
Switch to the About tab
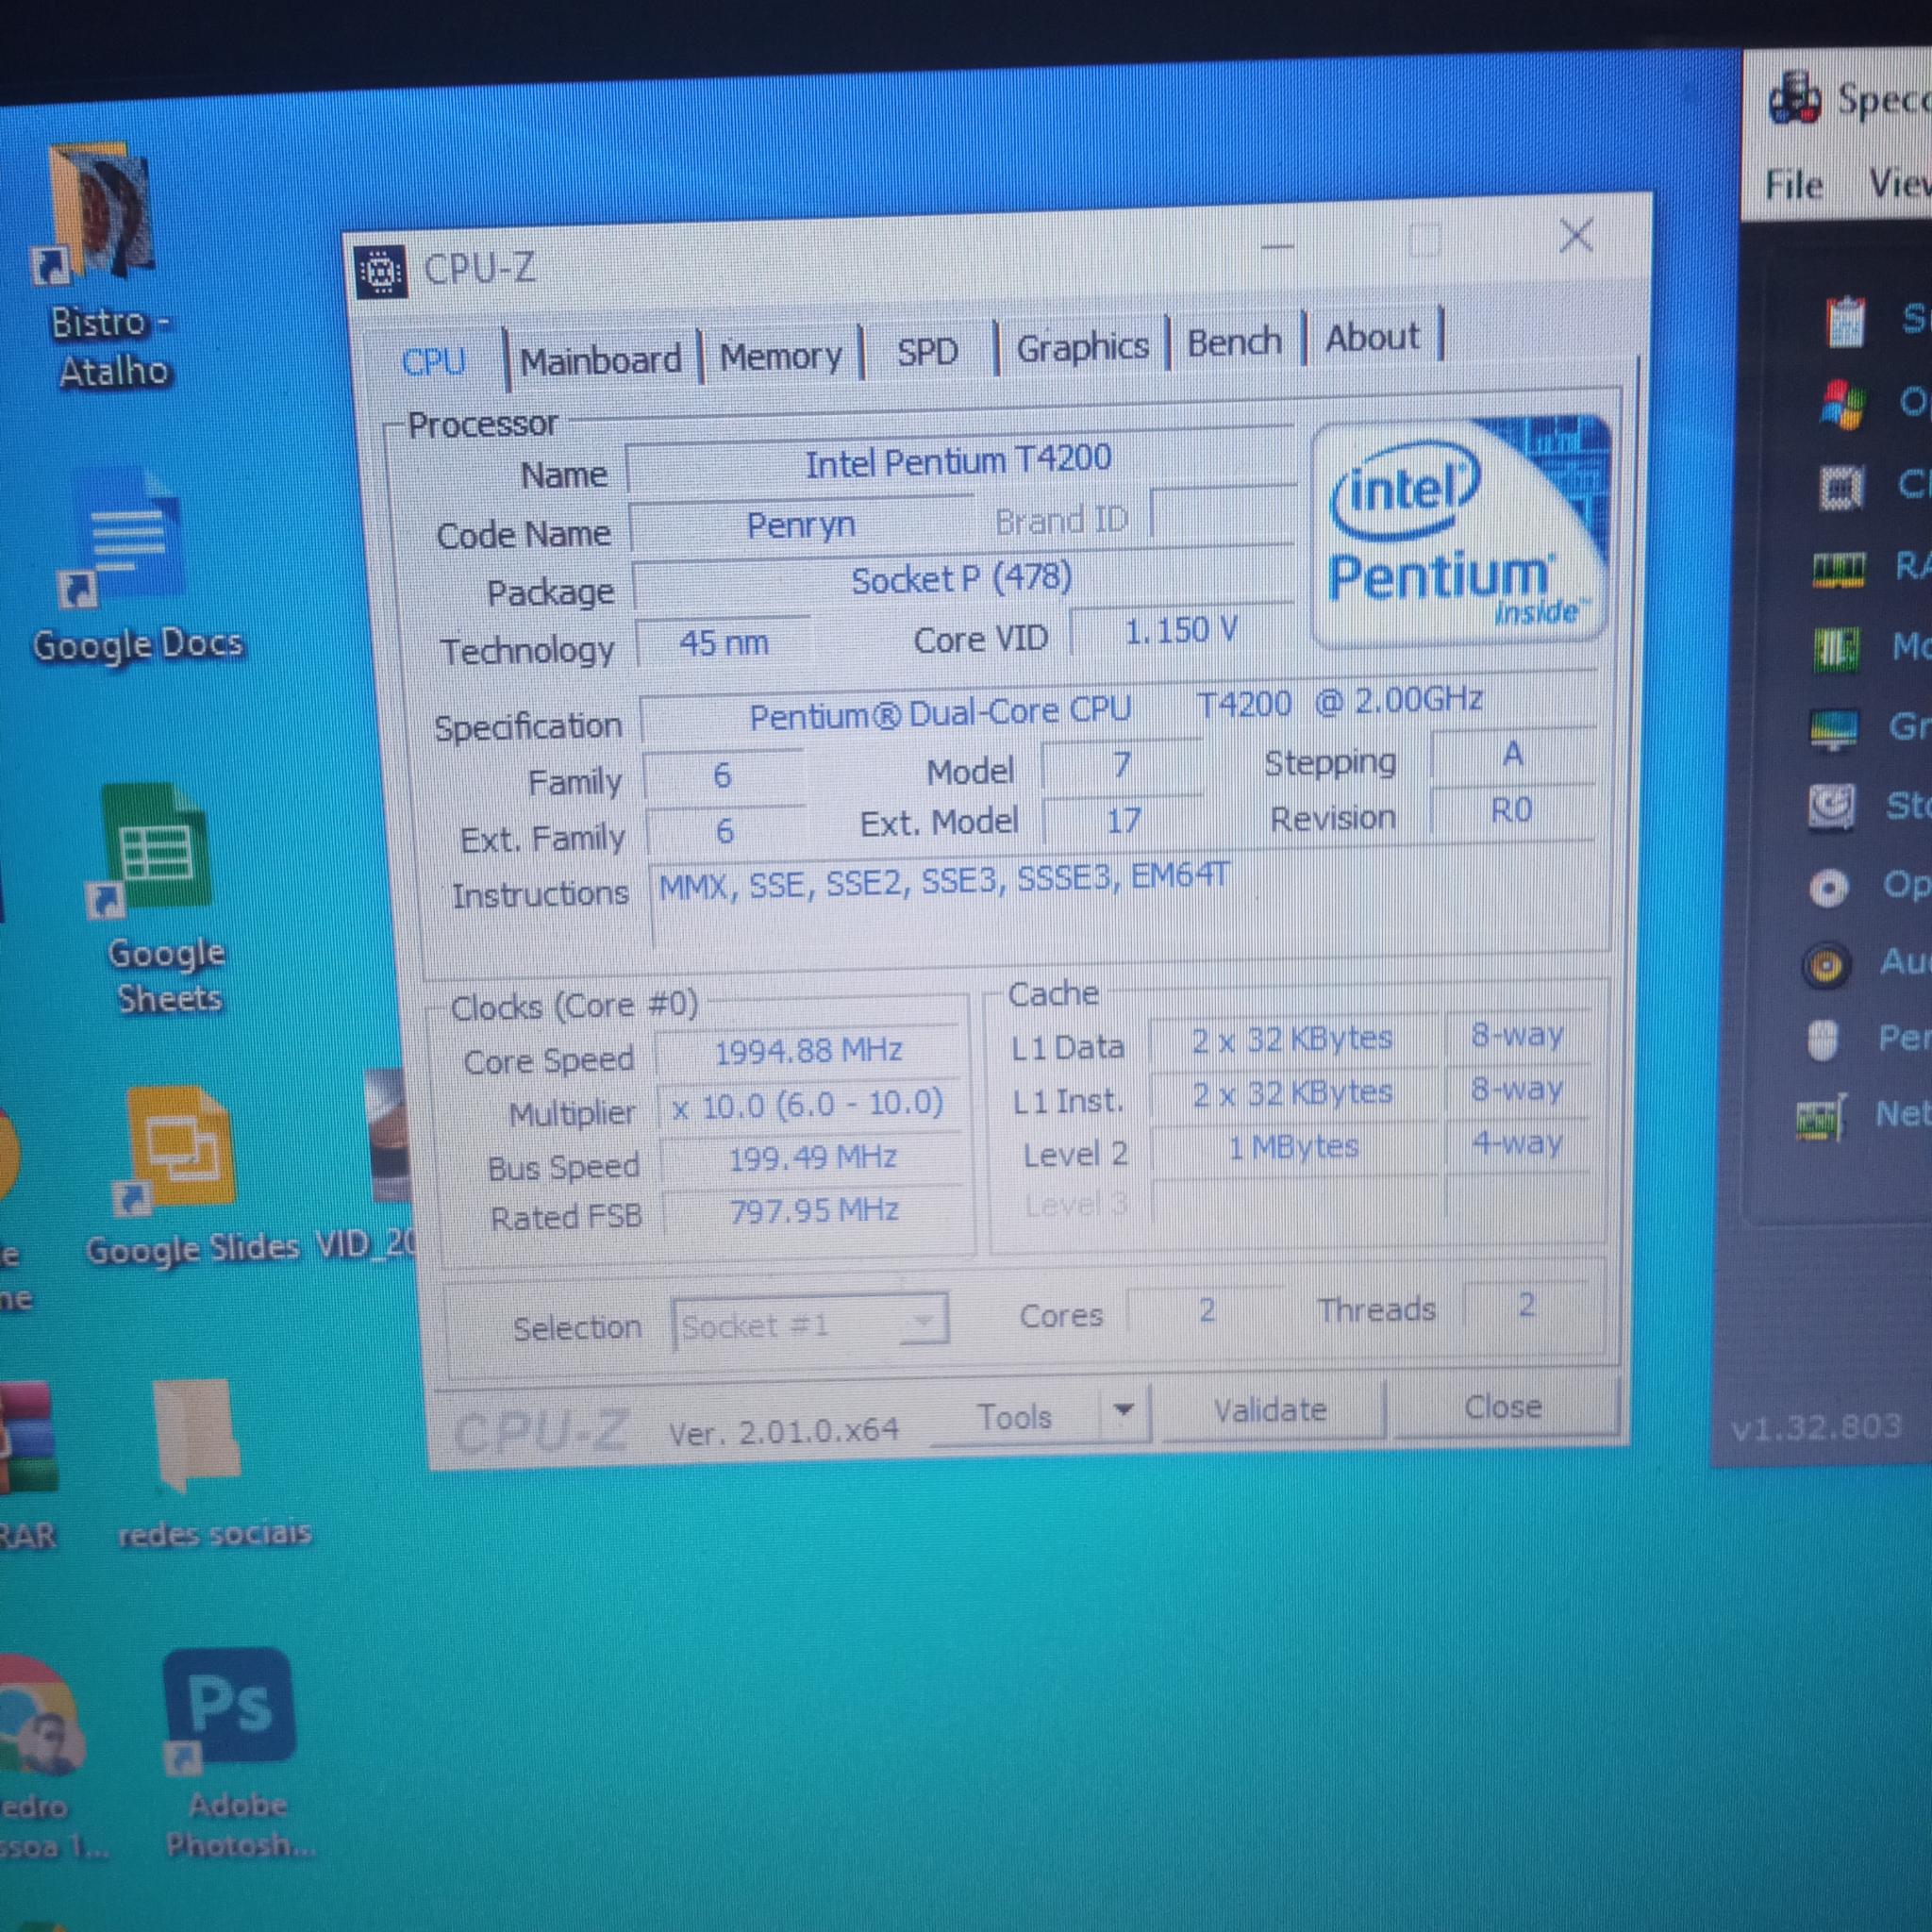pyautogui.click(x=1372, y=337)
